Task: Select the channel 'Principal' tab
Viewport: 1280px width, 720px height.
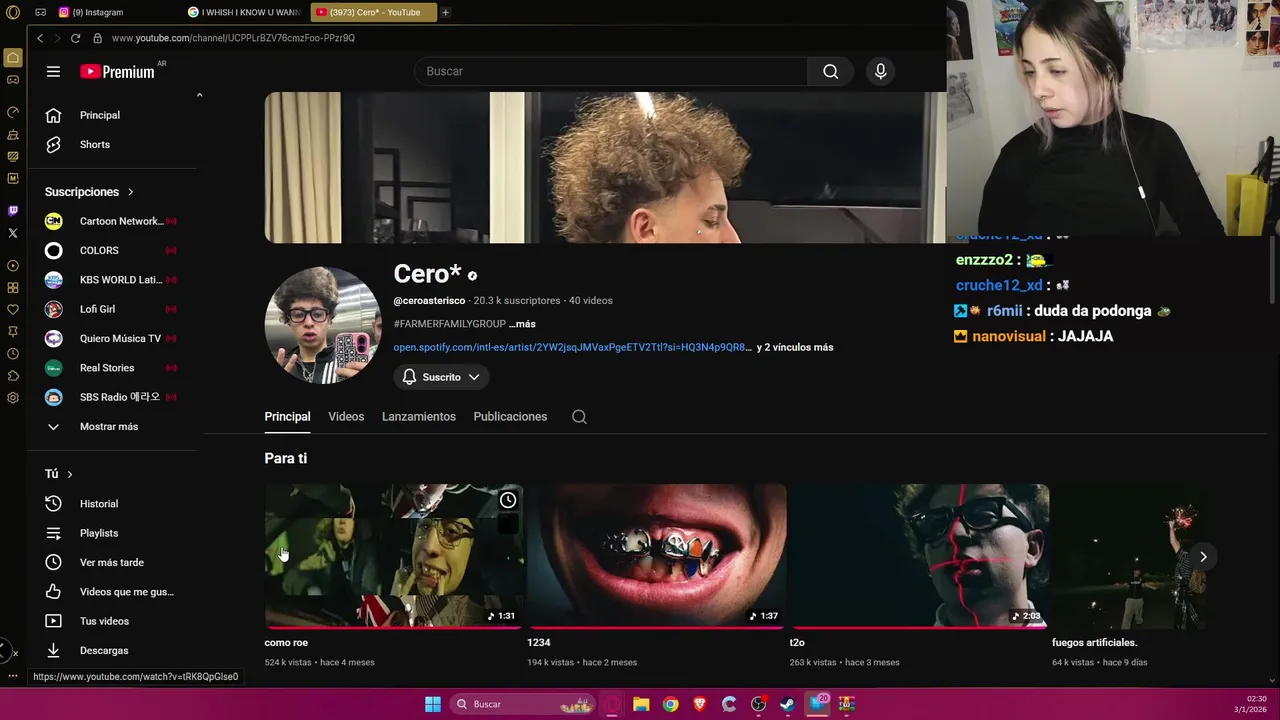Action: [287, 417]
